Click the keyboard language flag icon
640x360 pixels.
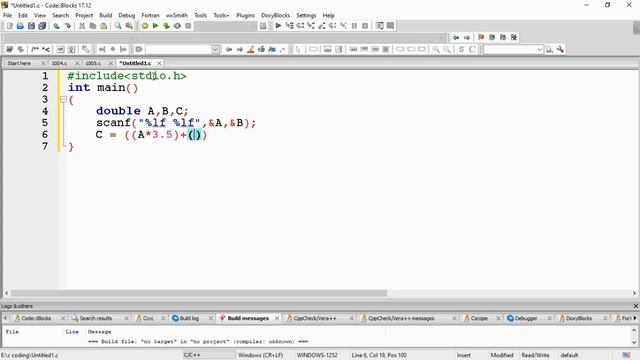pos(626,355)
